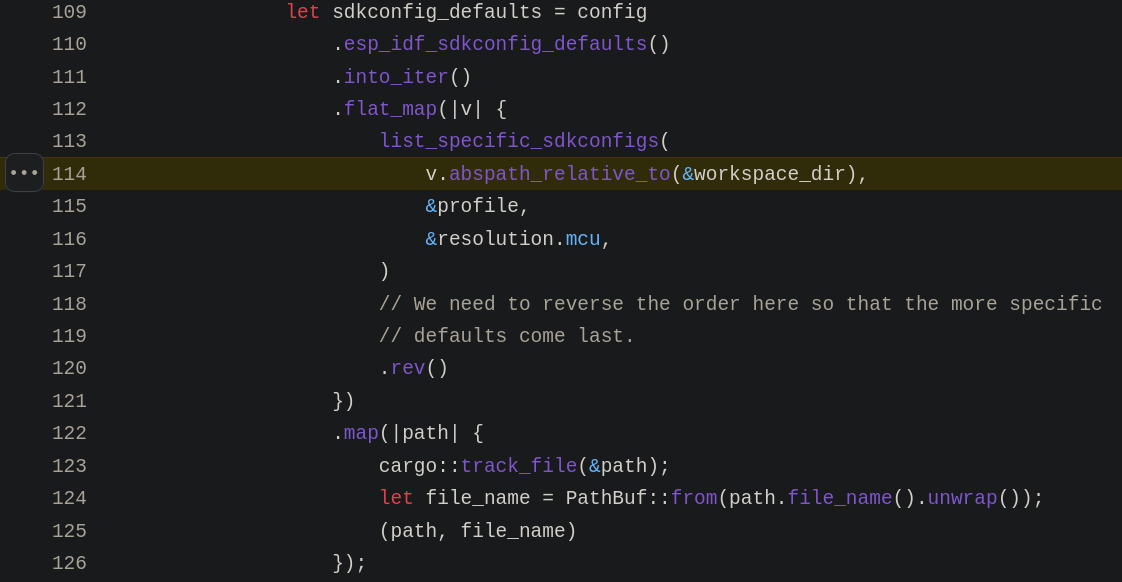Image resolution: width=1122 pixels, height=582 pixels.
Task: Click the list_specific_sdkconfigs function call
Action: pos(518,141)
